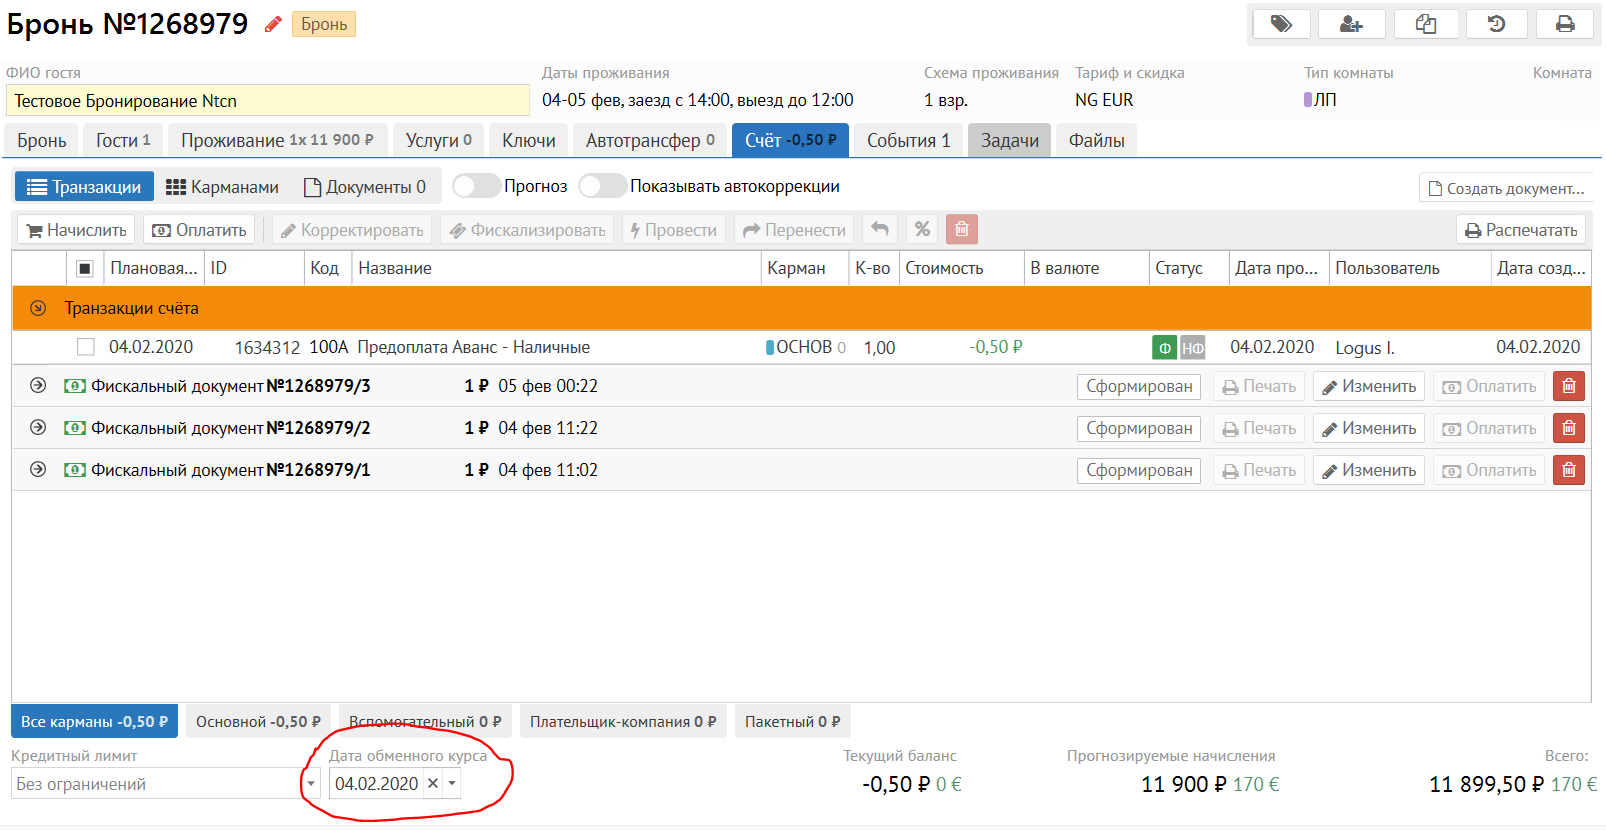Click the add guest icon button

tap(1351, 24)
